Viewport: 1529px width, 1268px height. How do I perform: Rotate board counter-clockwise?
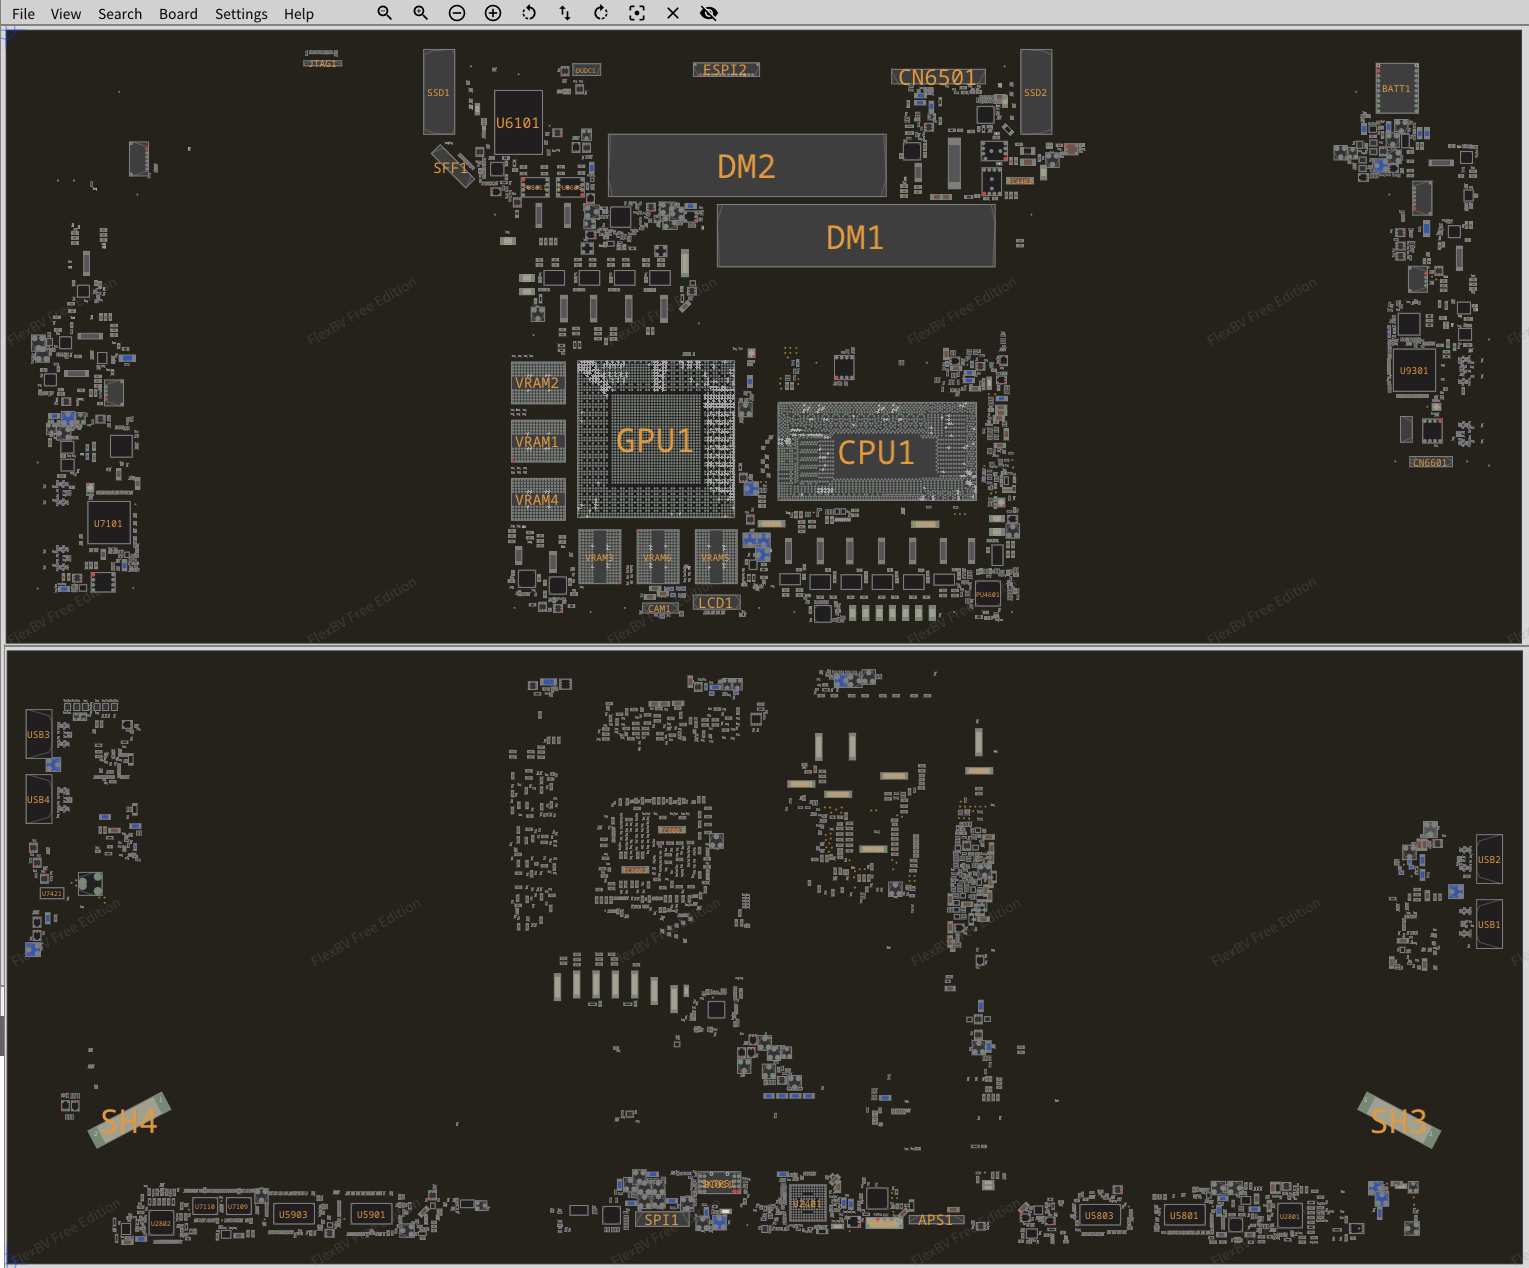pos(529,13)
